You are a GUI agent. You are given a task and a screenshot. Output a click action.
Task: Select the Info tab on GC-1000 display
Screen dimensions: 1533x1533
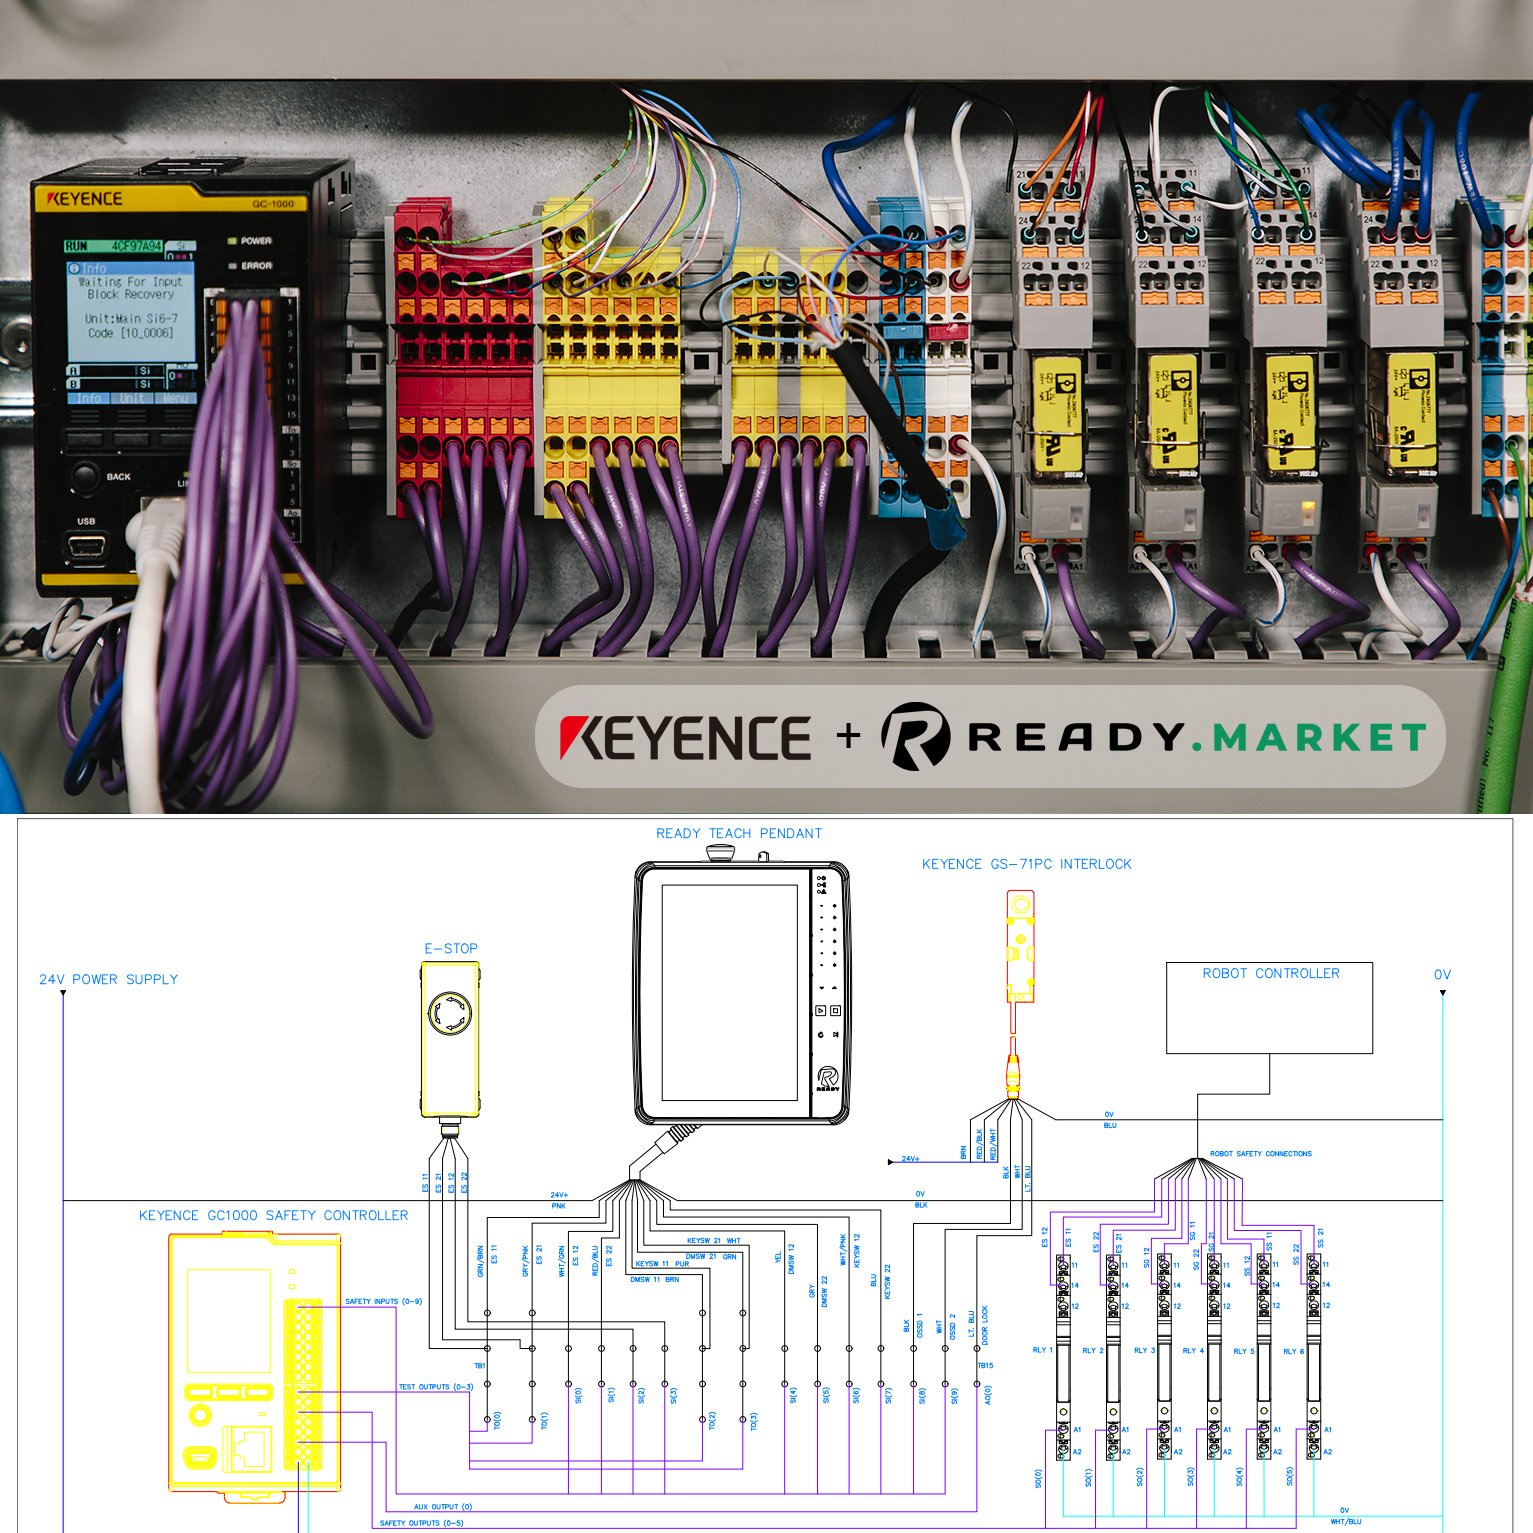(90, 398)
